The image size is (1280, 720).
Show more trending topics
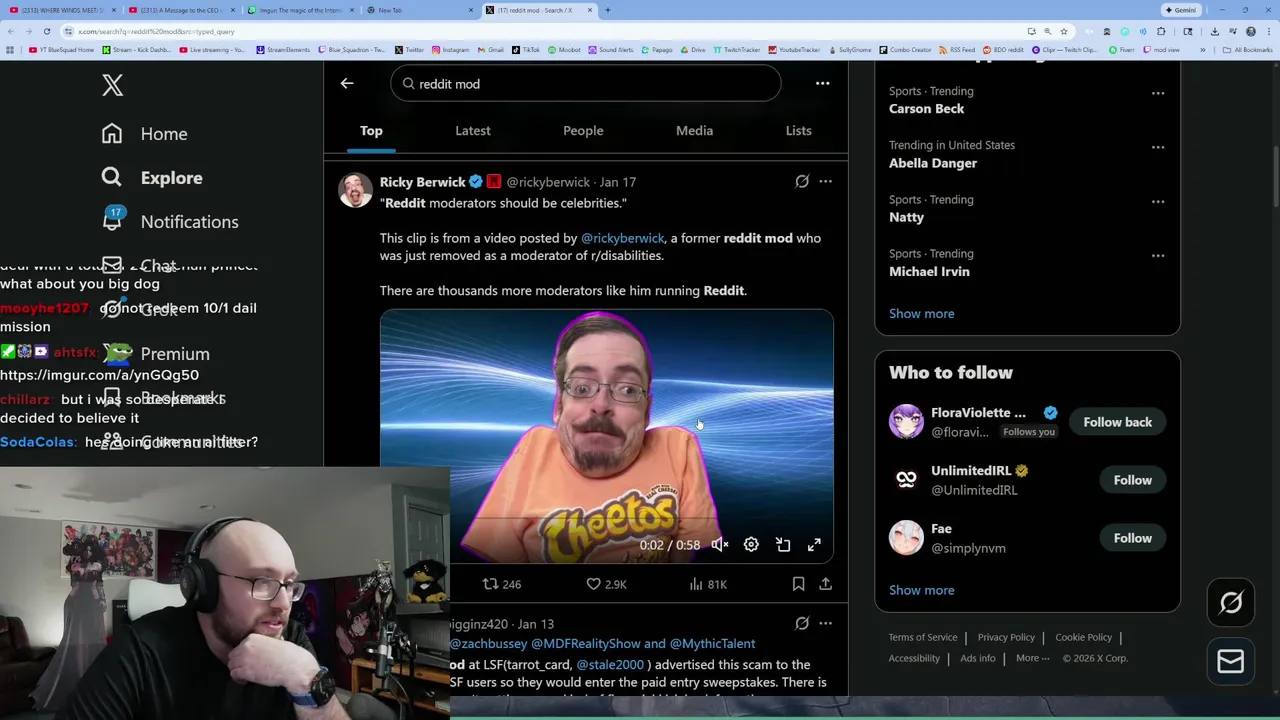(x=921, y=314)
